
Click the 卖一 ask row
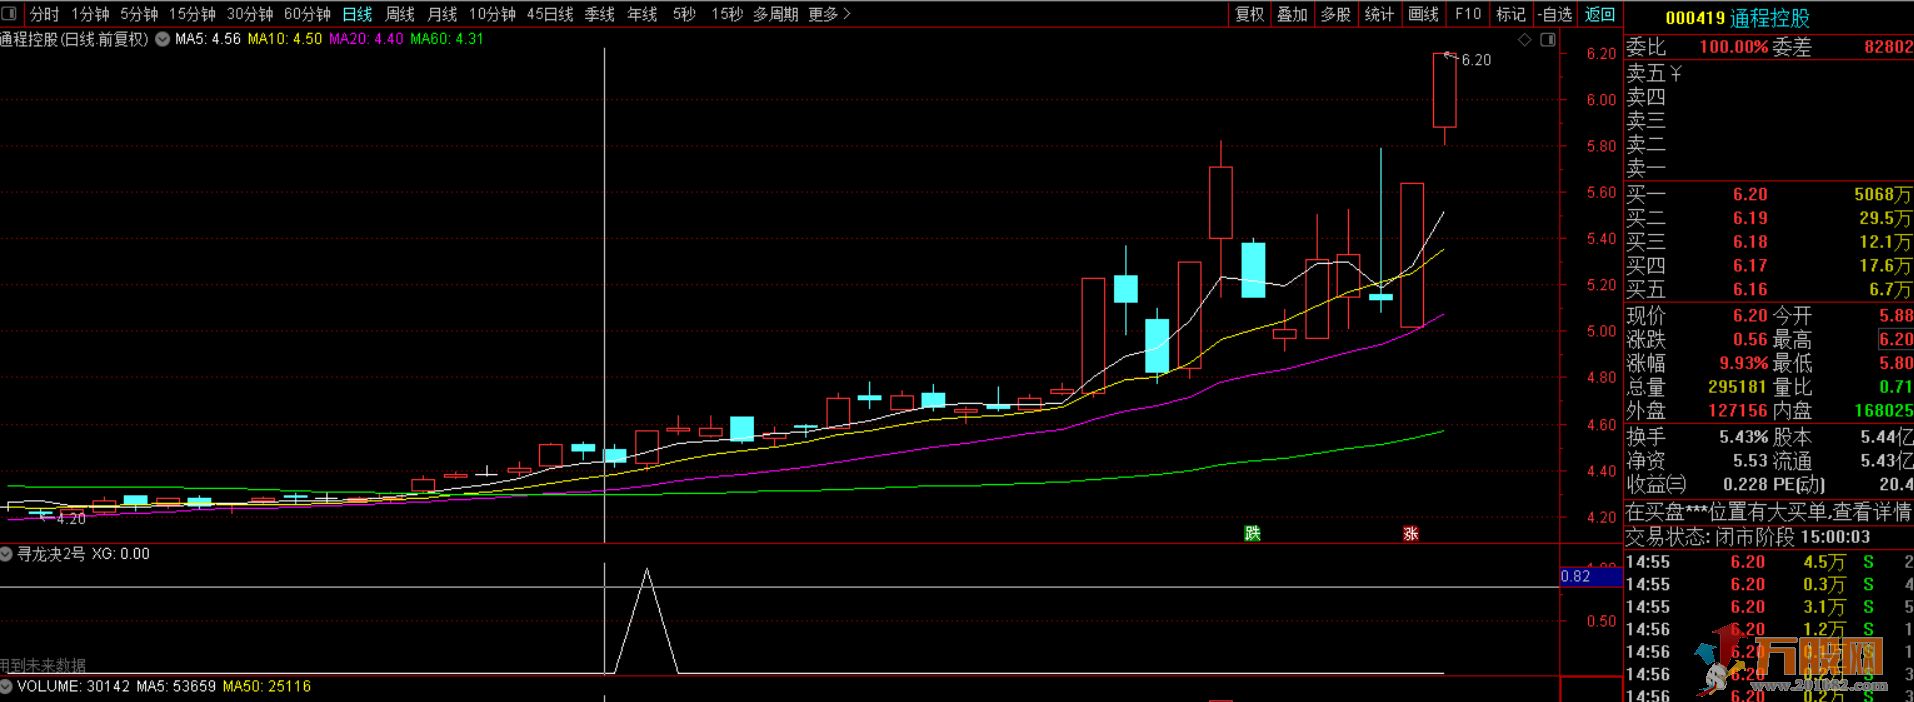(x=1769, y=168)
